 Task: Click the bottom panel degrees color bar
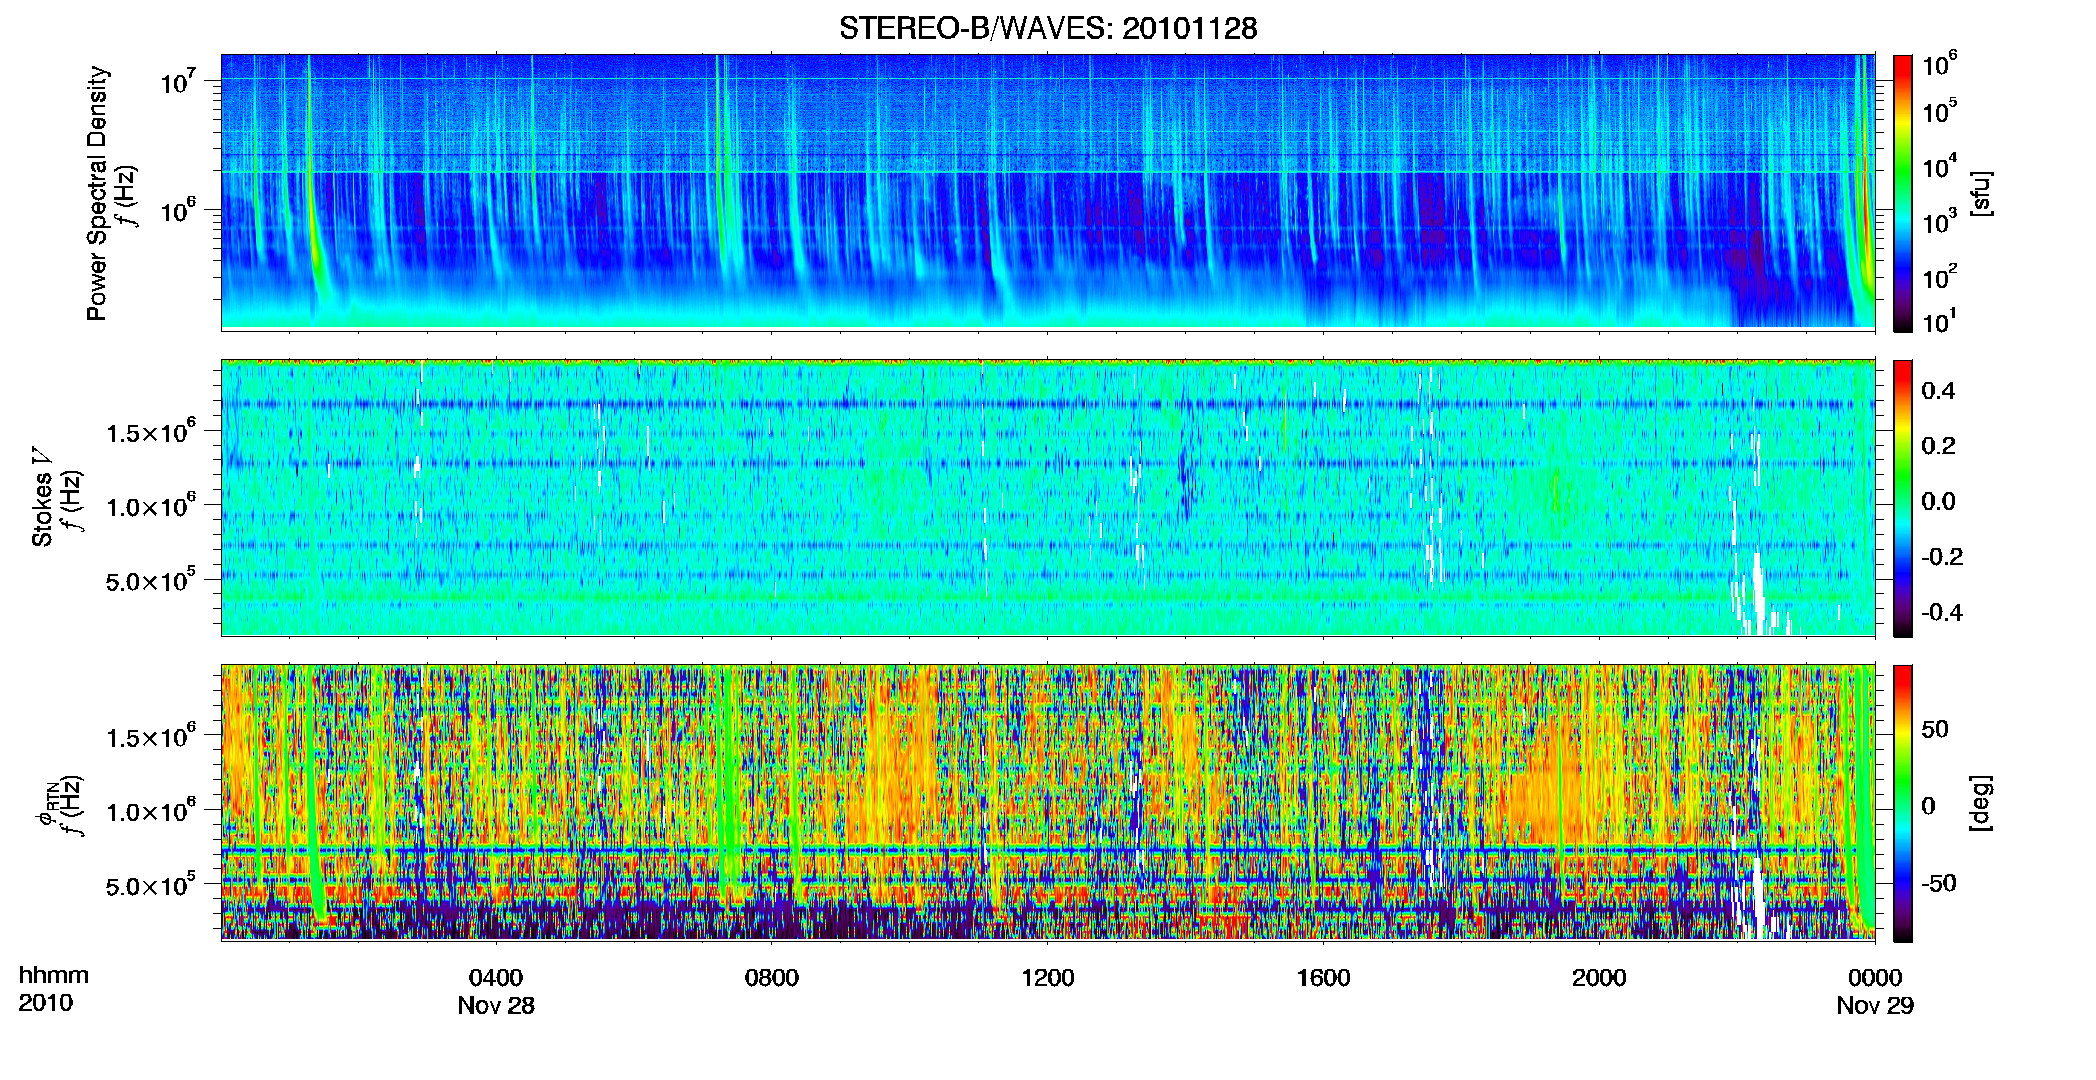1903,803
